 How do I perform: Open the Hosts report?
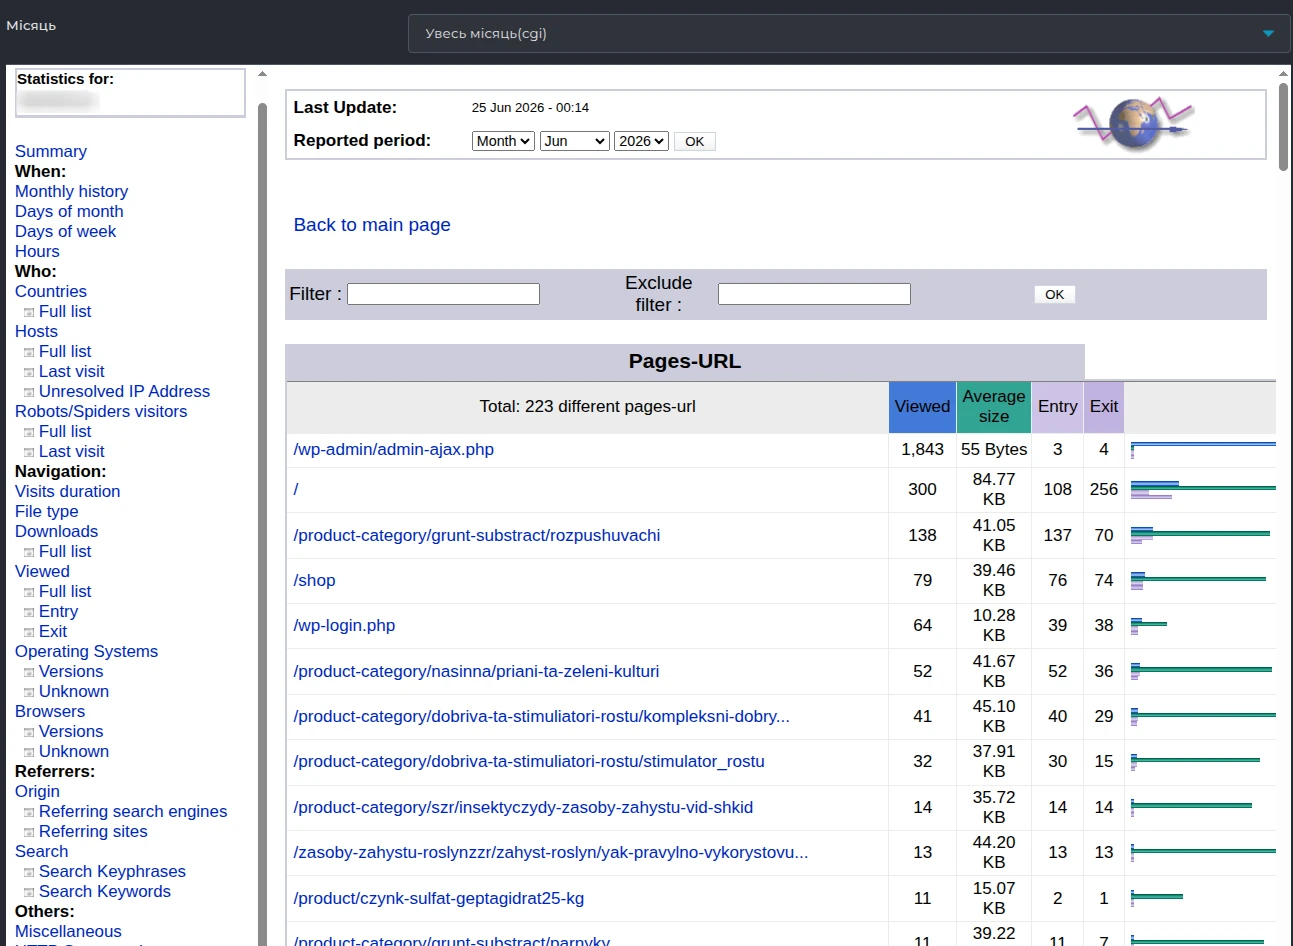pos(36,331)
